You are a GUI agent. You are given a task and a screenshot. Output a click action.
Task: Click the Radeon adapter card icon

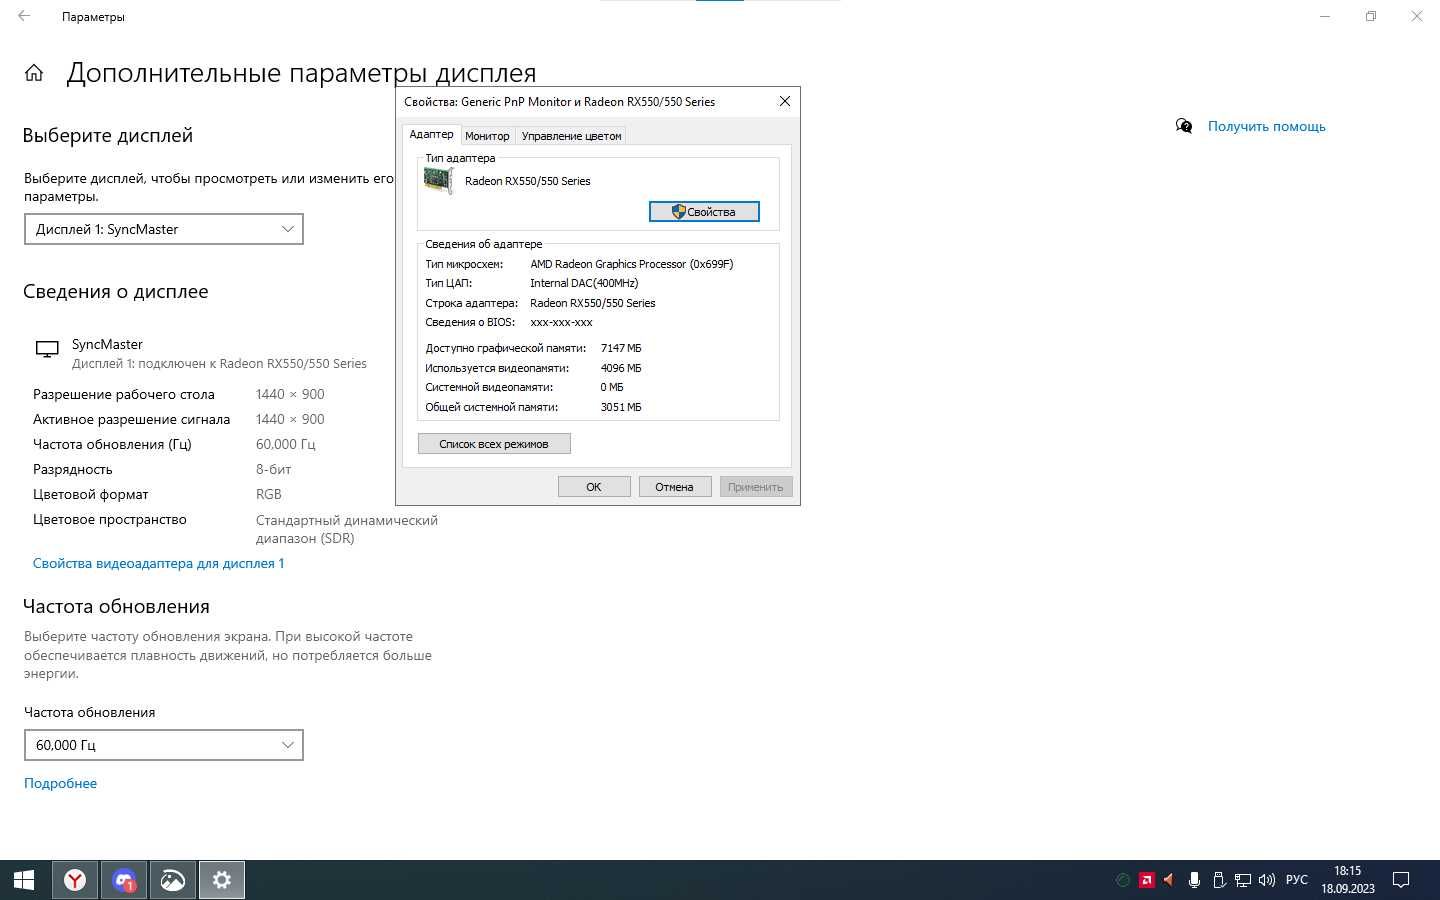click(x=438, y=180)
